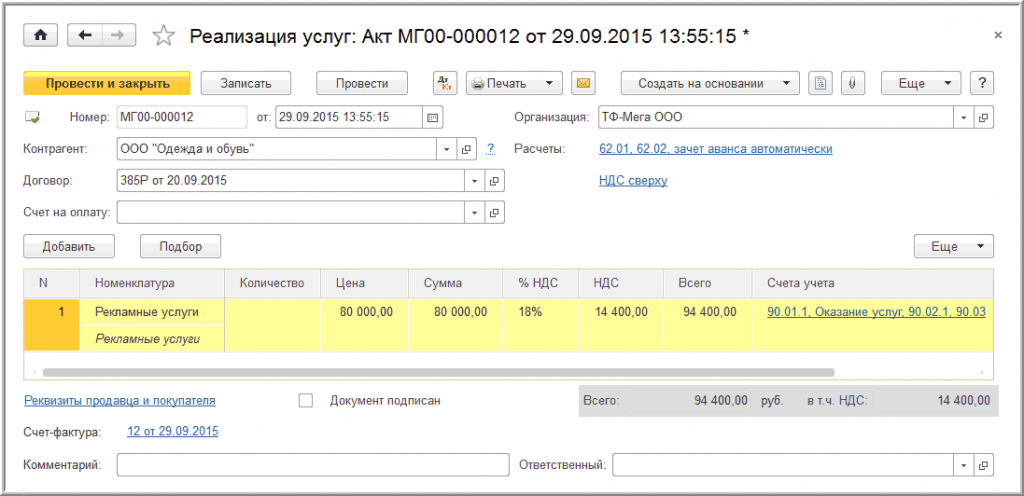Open the Еще menu above the table
Viewport: 1024px width, 496px height.
coord(953,246)
